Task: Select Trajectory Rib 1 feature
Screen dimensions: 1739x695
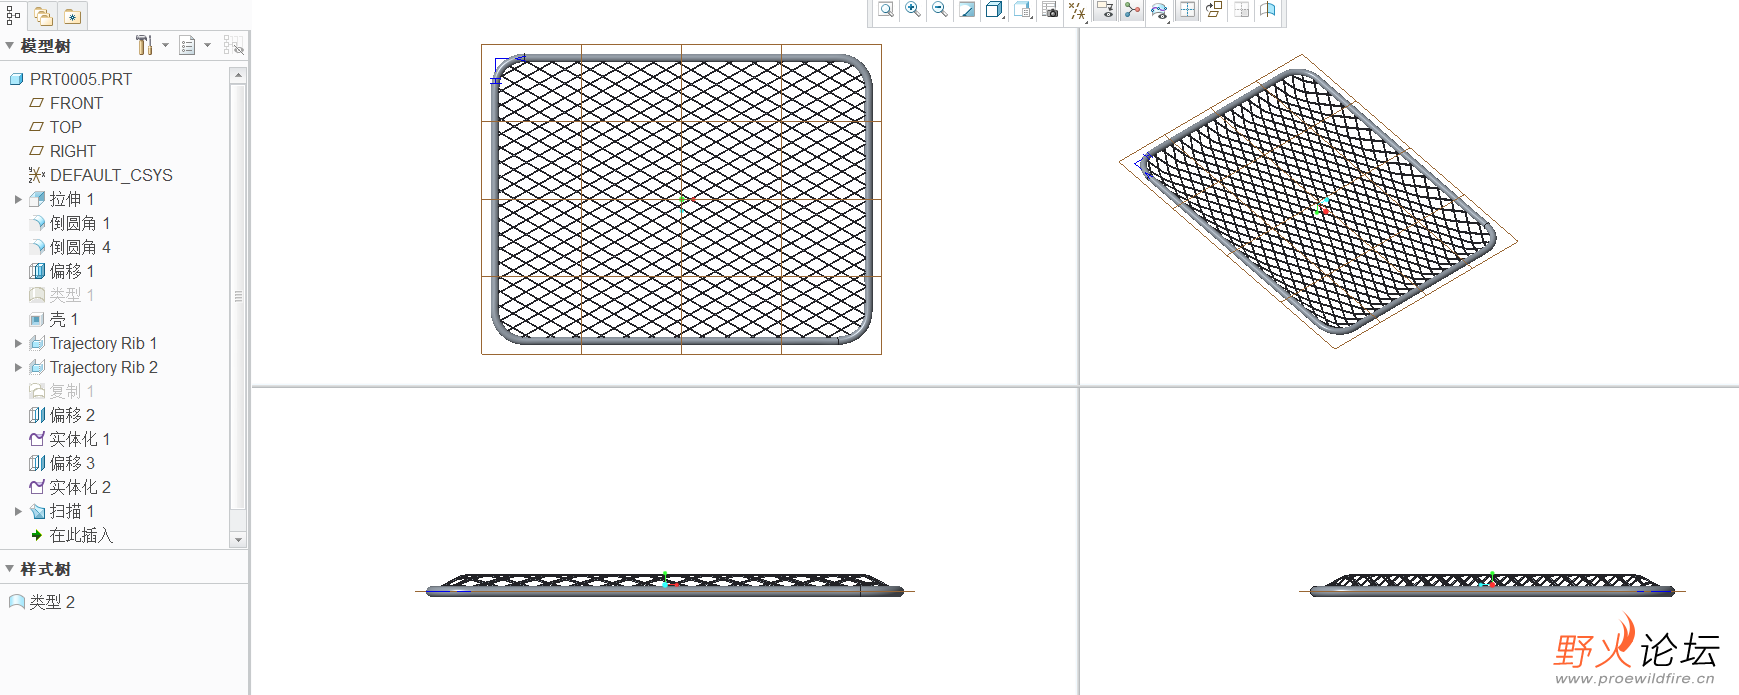Action: 104,343
